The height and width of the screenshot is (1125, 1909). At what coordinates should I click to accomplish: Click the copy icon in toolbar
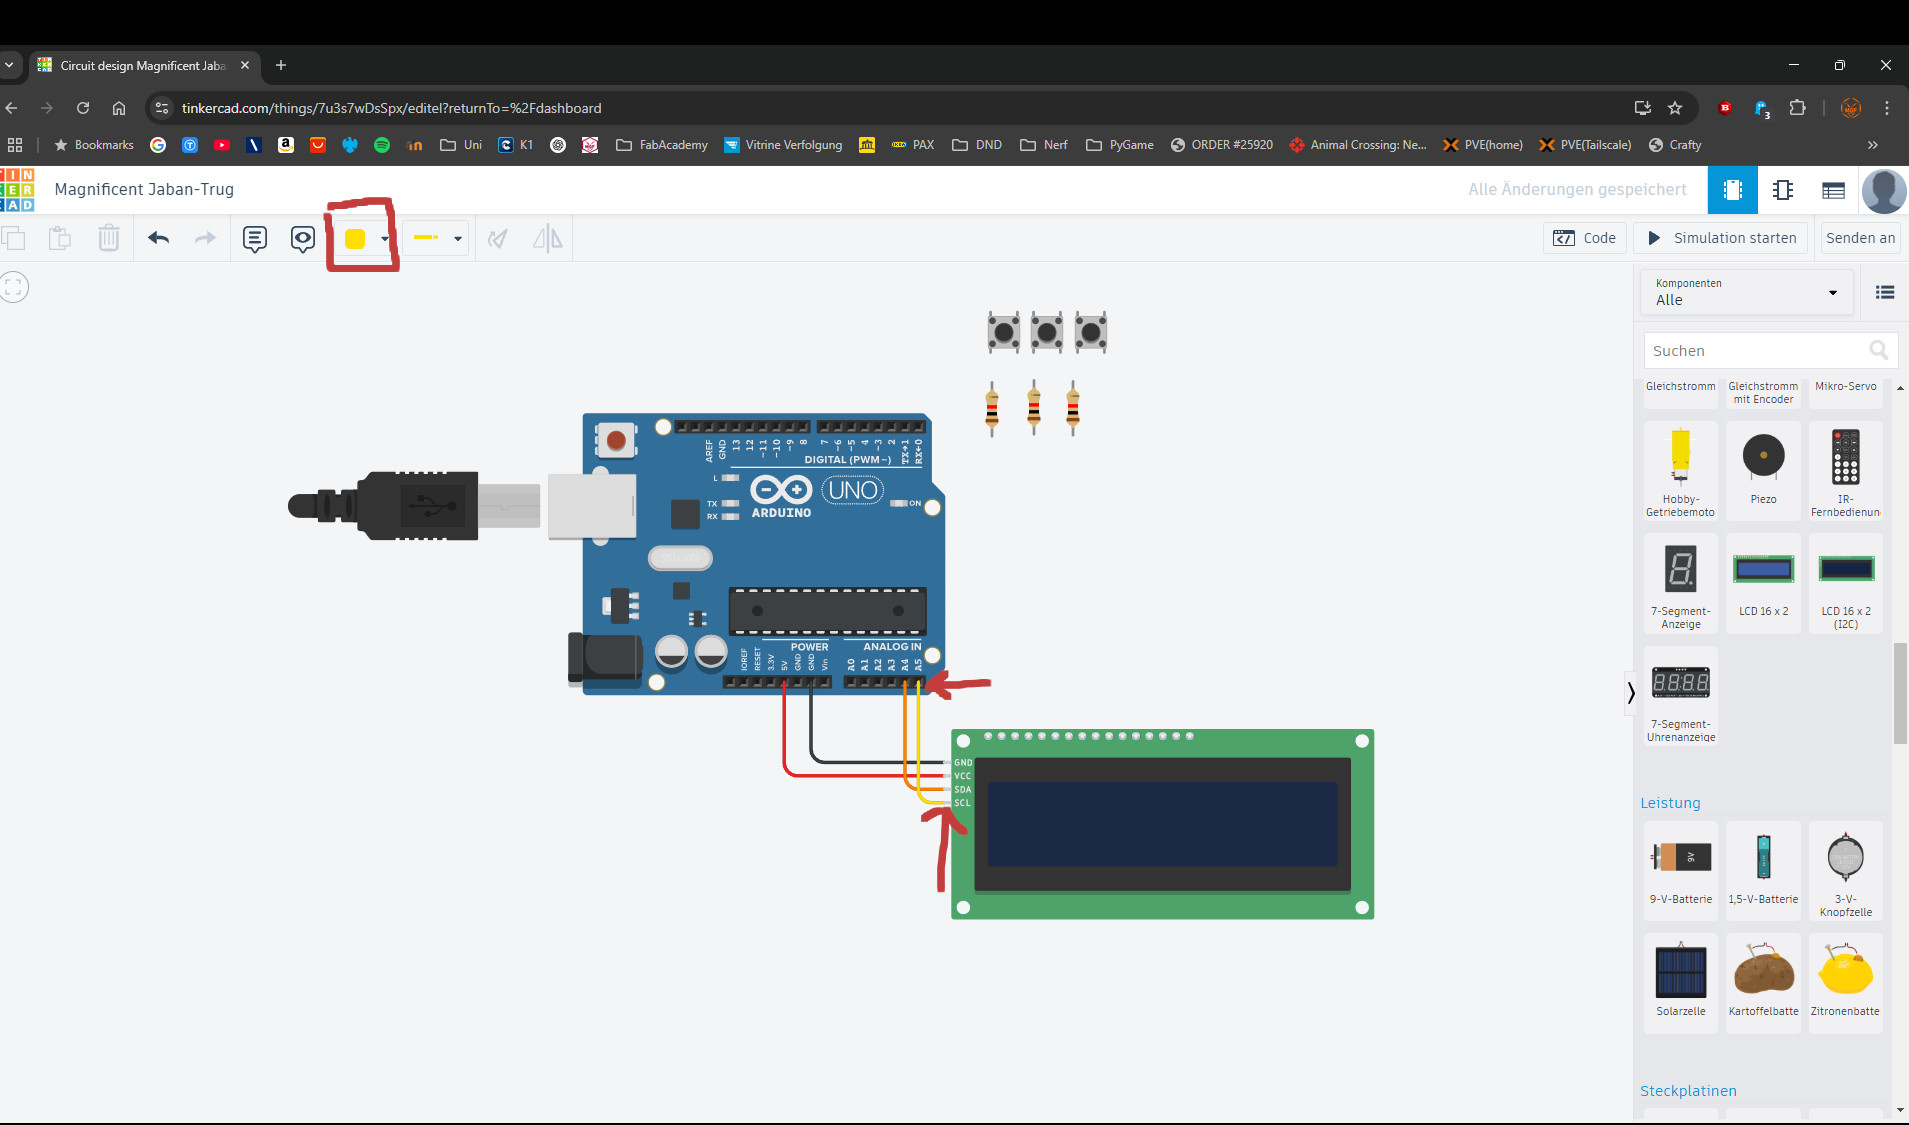pyautogui.click(x=13, y=238)
